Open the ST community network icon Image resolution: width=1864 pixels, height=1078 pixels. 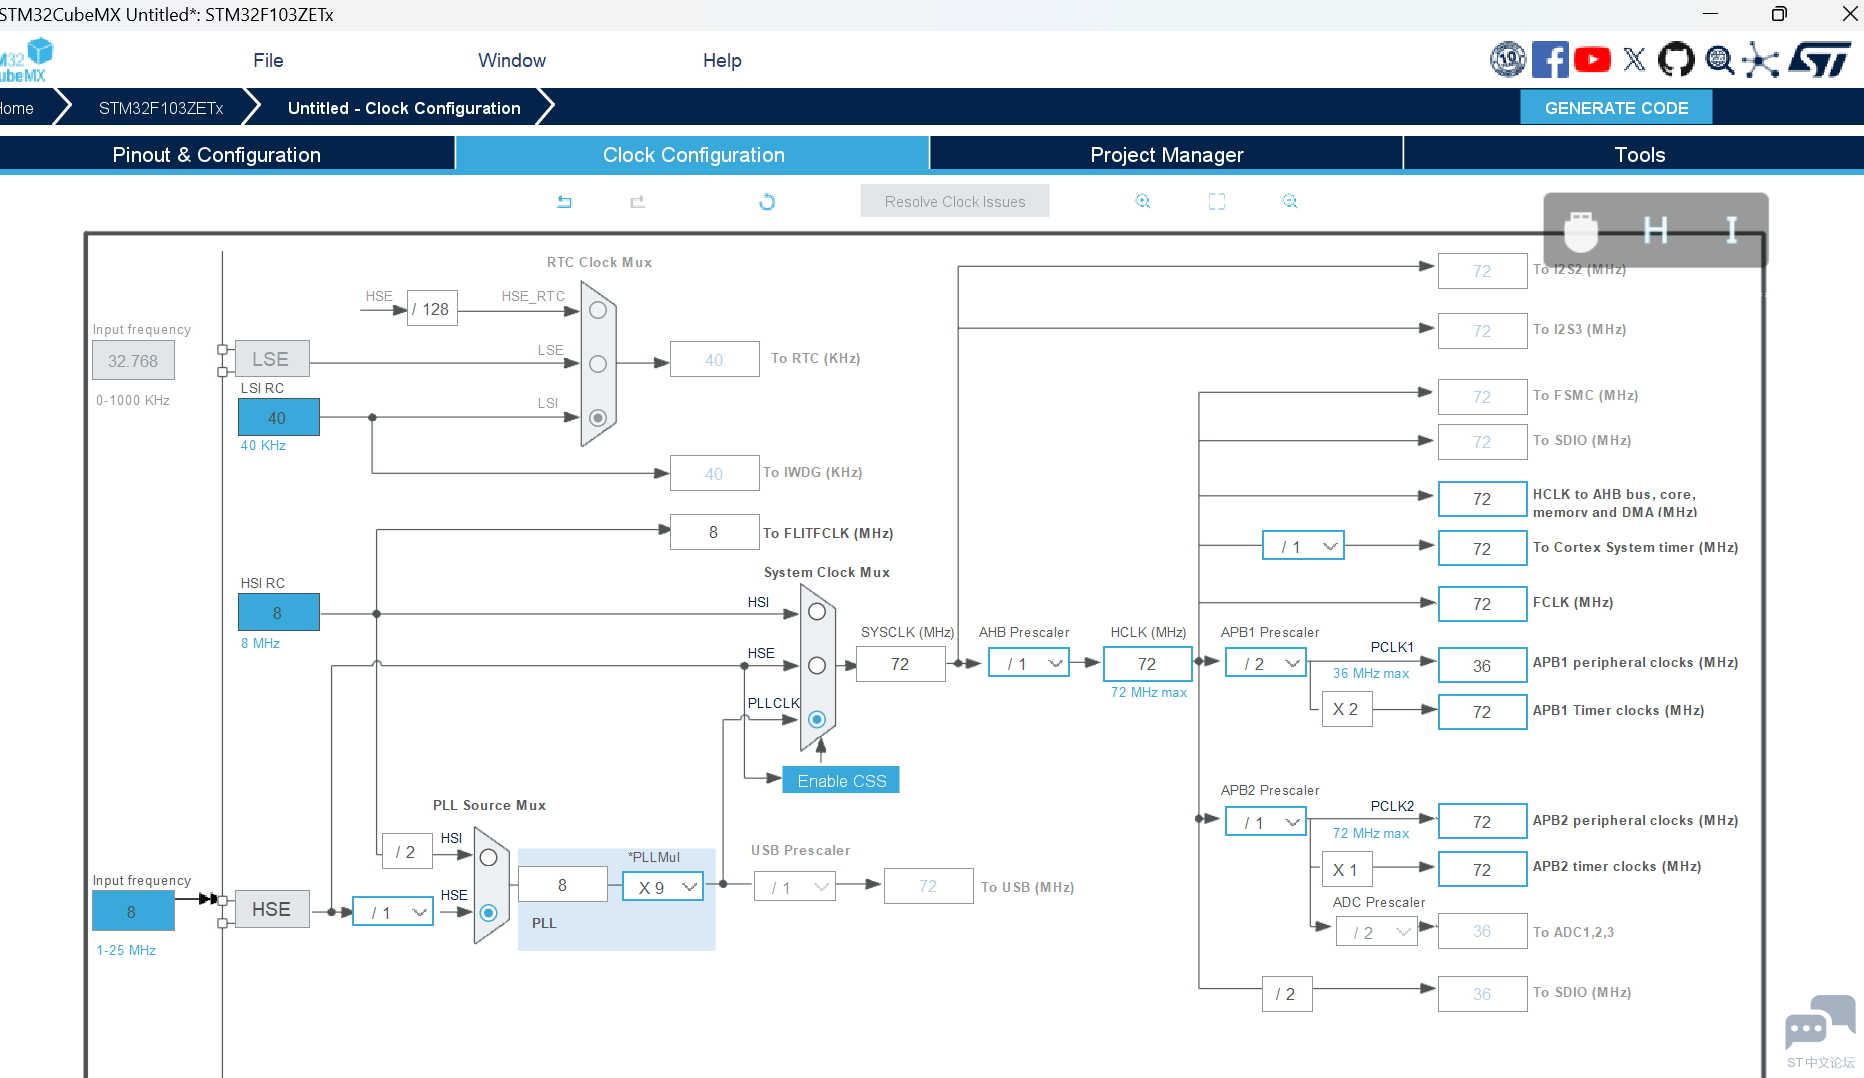coord(1761,60)
